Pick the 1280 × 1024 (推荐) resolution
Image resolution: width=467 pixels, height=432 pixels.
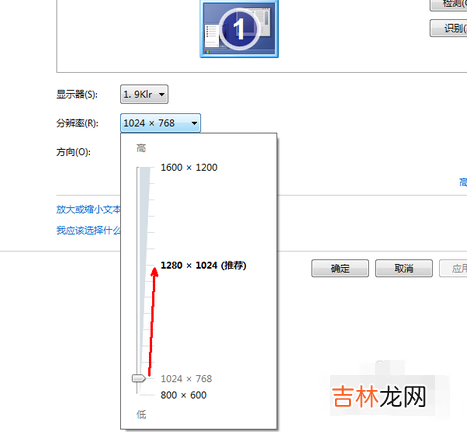(x=203, y=265)
